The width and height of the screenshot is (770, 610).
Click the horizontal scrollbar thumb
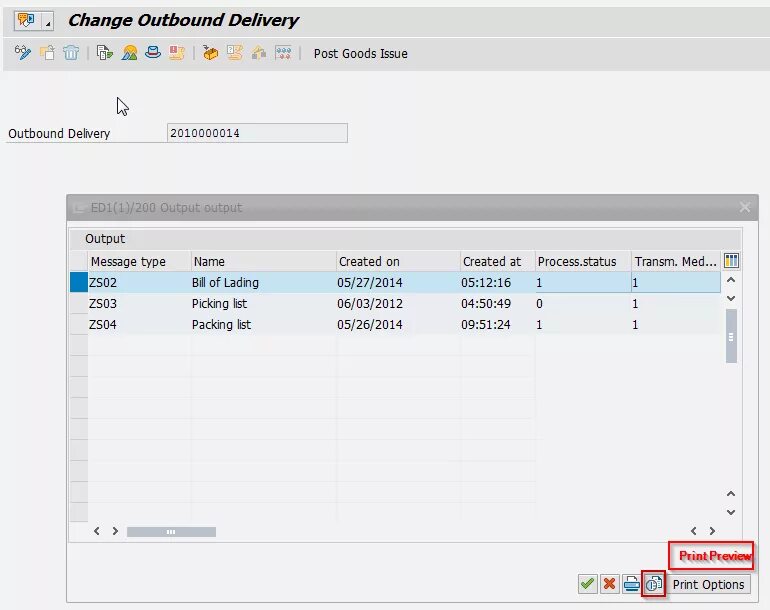pyautogui.click(x=171, y=532)
